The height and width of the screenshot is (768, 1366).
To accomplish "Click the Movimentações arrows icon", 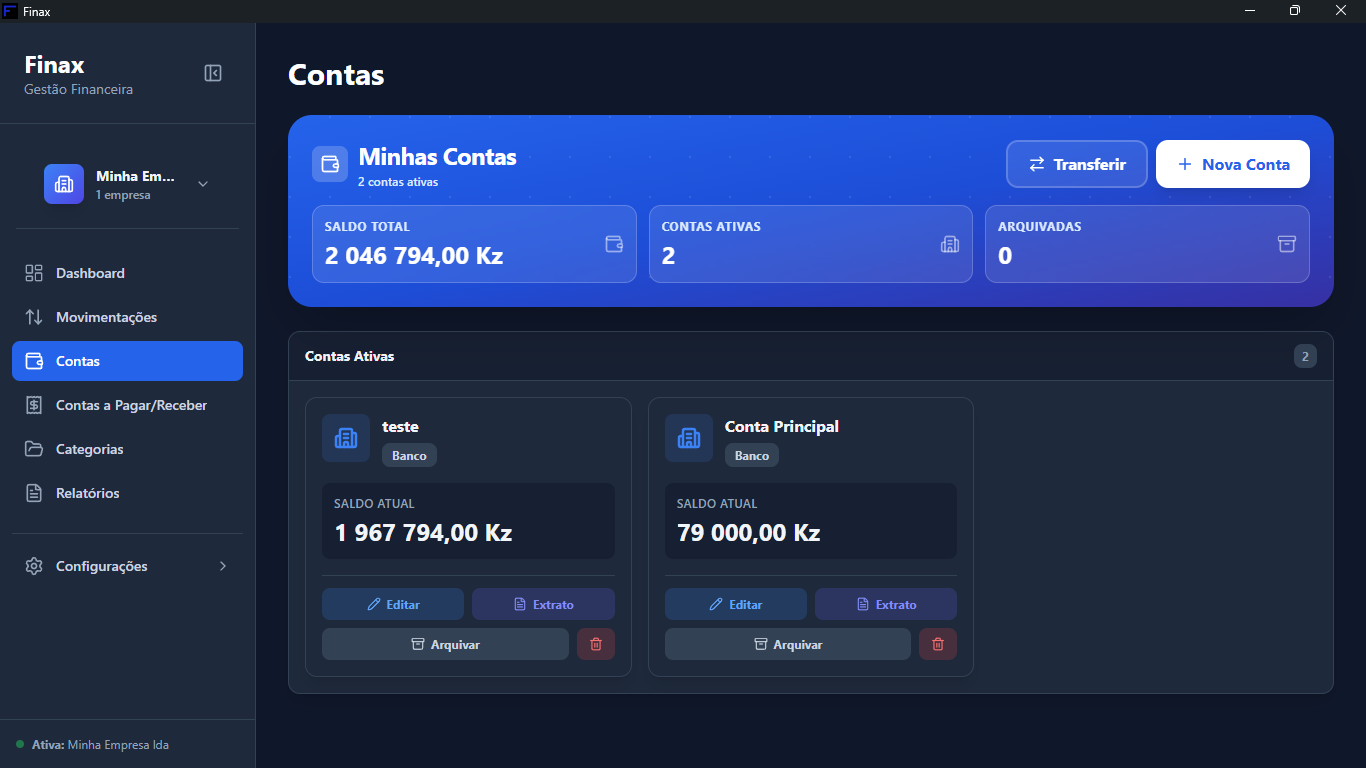I will [x=34, y=317].
